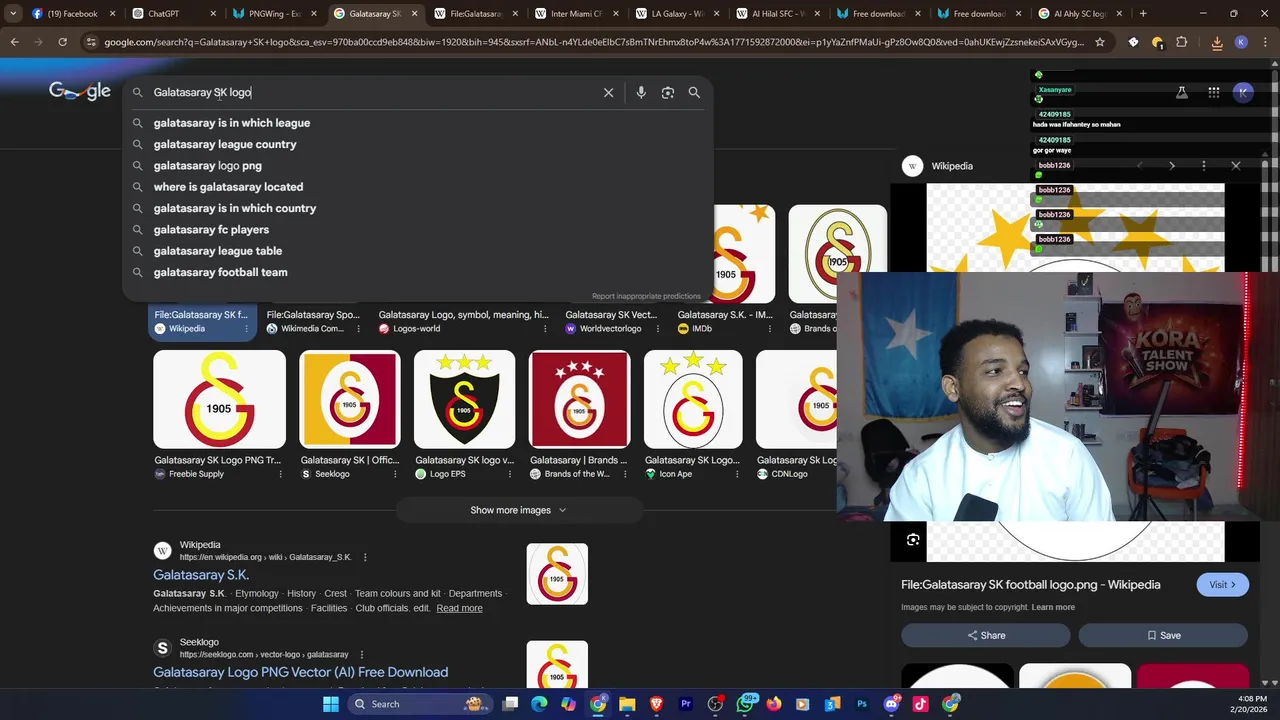1280x720 pixels.
Task: Open the Google apps grid icon
Action: (x=1213, y=92)
